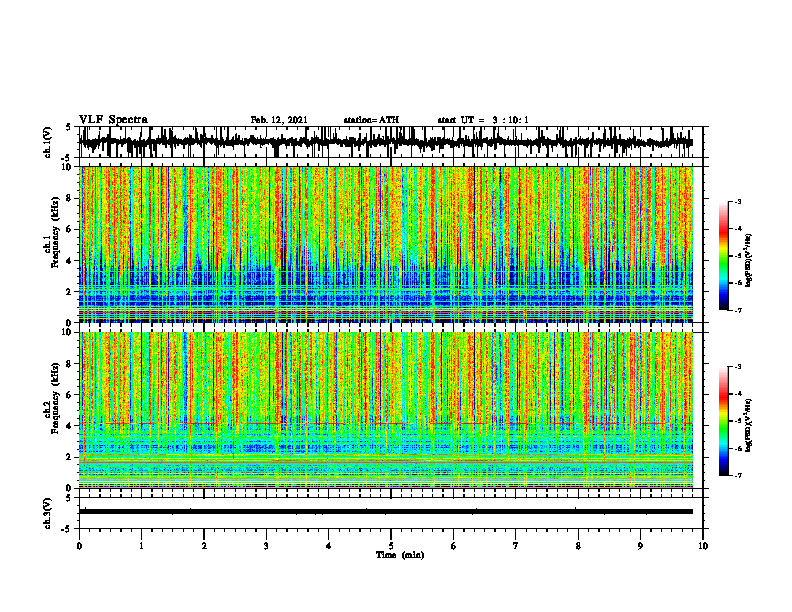Click the "8" kHz tick on ch.1 axis
This screenshot has width=792, height=612.
point(70,198)
